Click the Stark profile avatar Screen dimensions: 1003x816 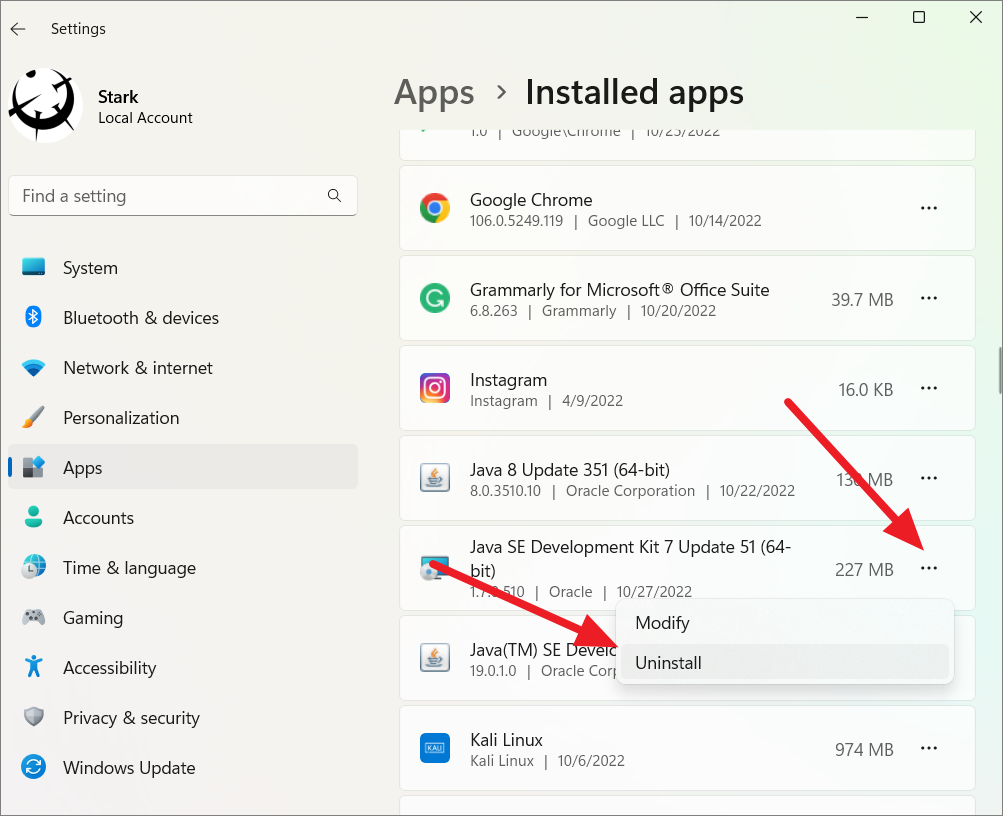[45, 105]
